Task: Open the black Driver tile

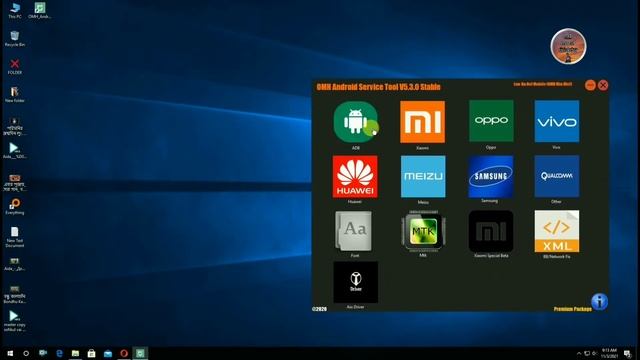Action: (356, 282)
